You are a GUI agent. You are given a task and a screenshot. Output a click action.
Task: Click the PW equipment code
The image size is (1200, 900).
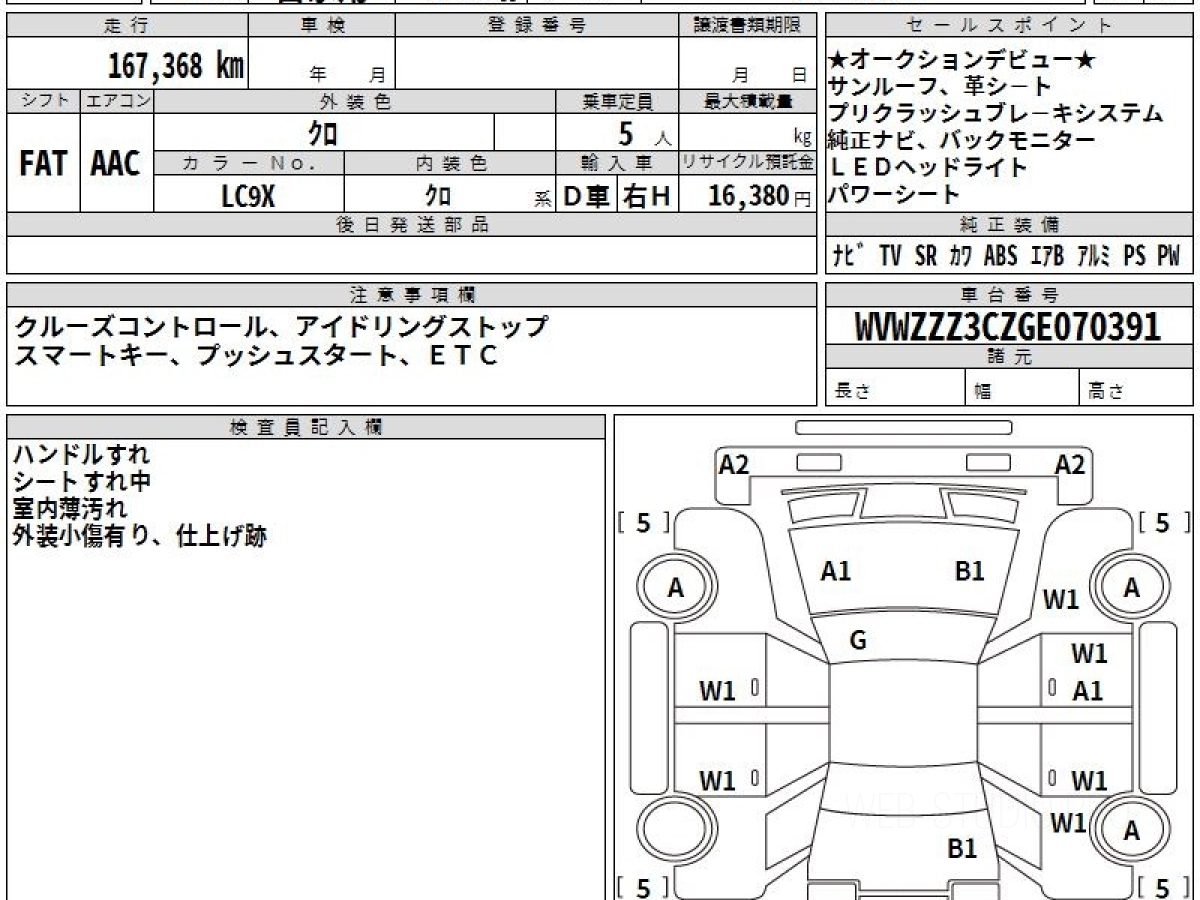pos(1169,256)
